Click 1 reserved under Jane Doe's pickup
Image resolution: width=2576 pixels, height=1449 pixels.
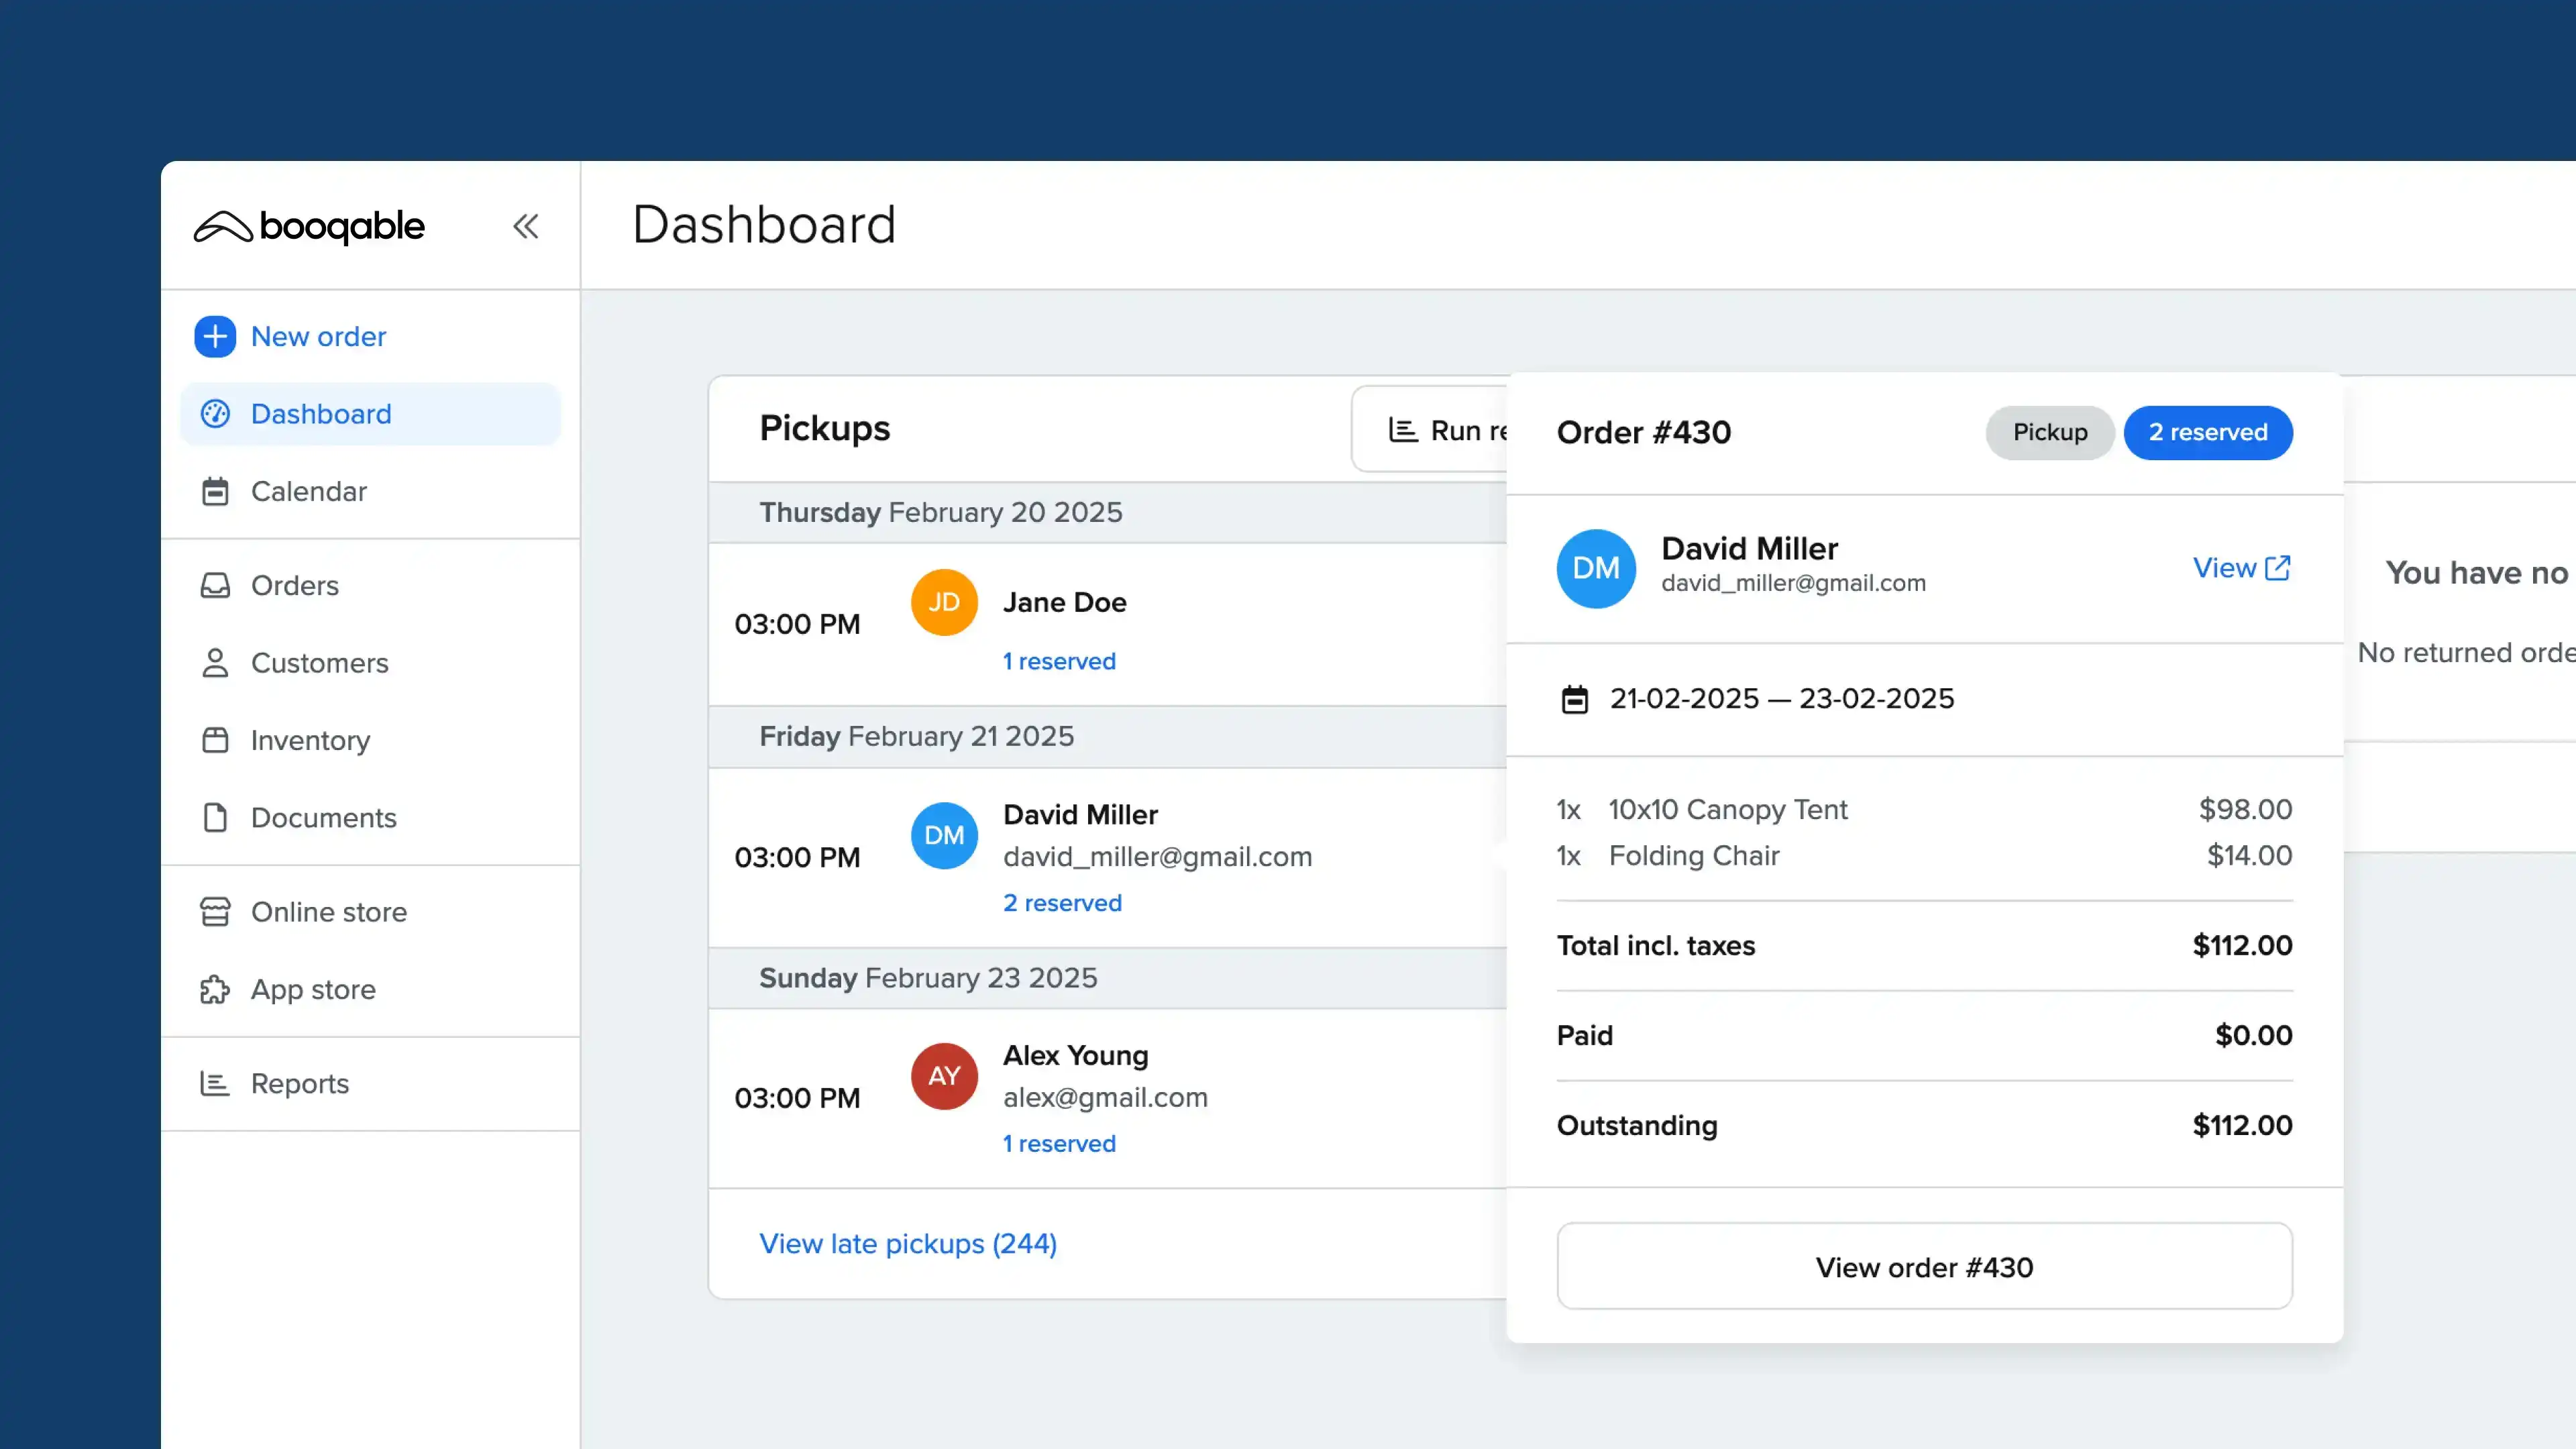coord(1059,661)
